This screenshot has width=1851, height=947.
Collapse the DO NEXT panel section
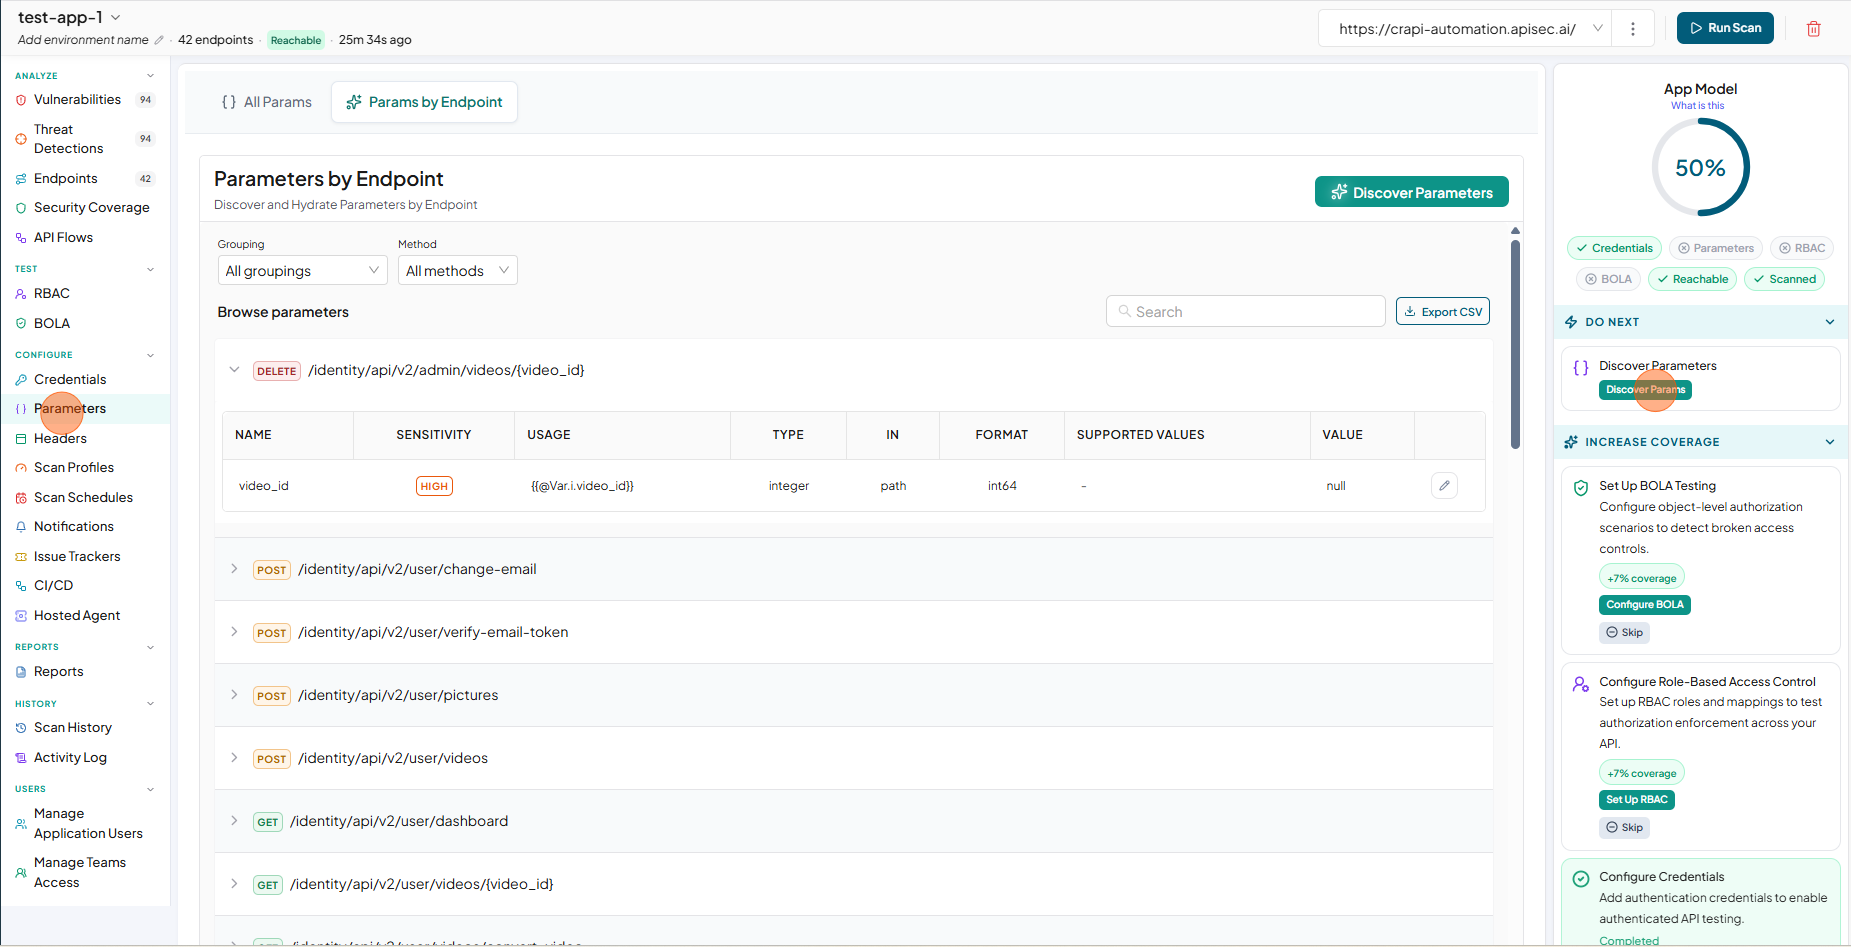(x=1829, y=322)
